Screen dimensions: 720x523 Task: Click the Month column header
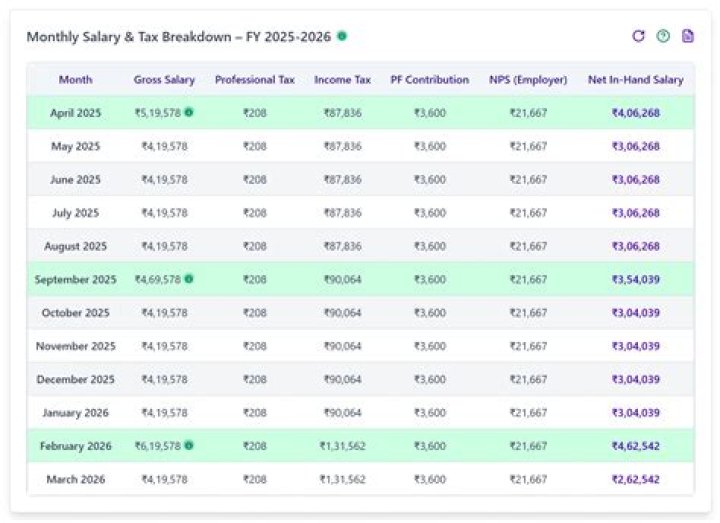click(x=76, y=80)
